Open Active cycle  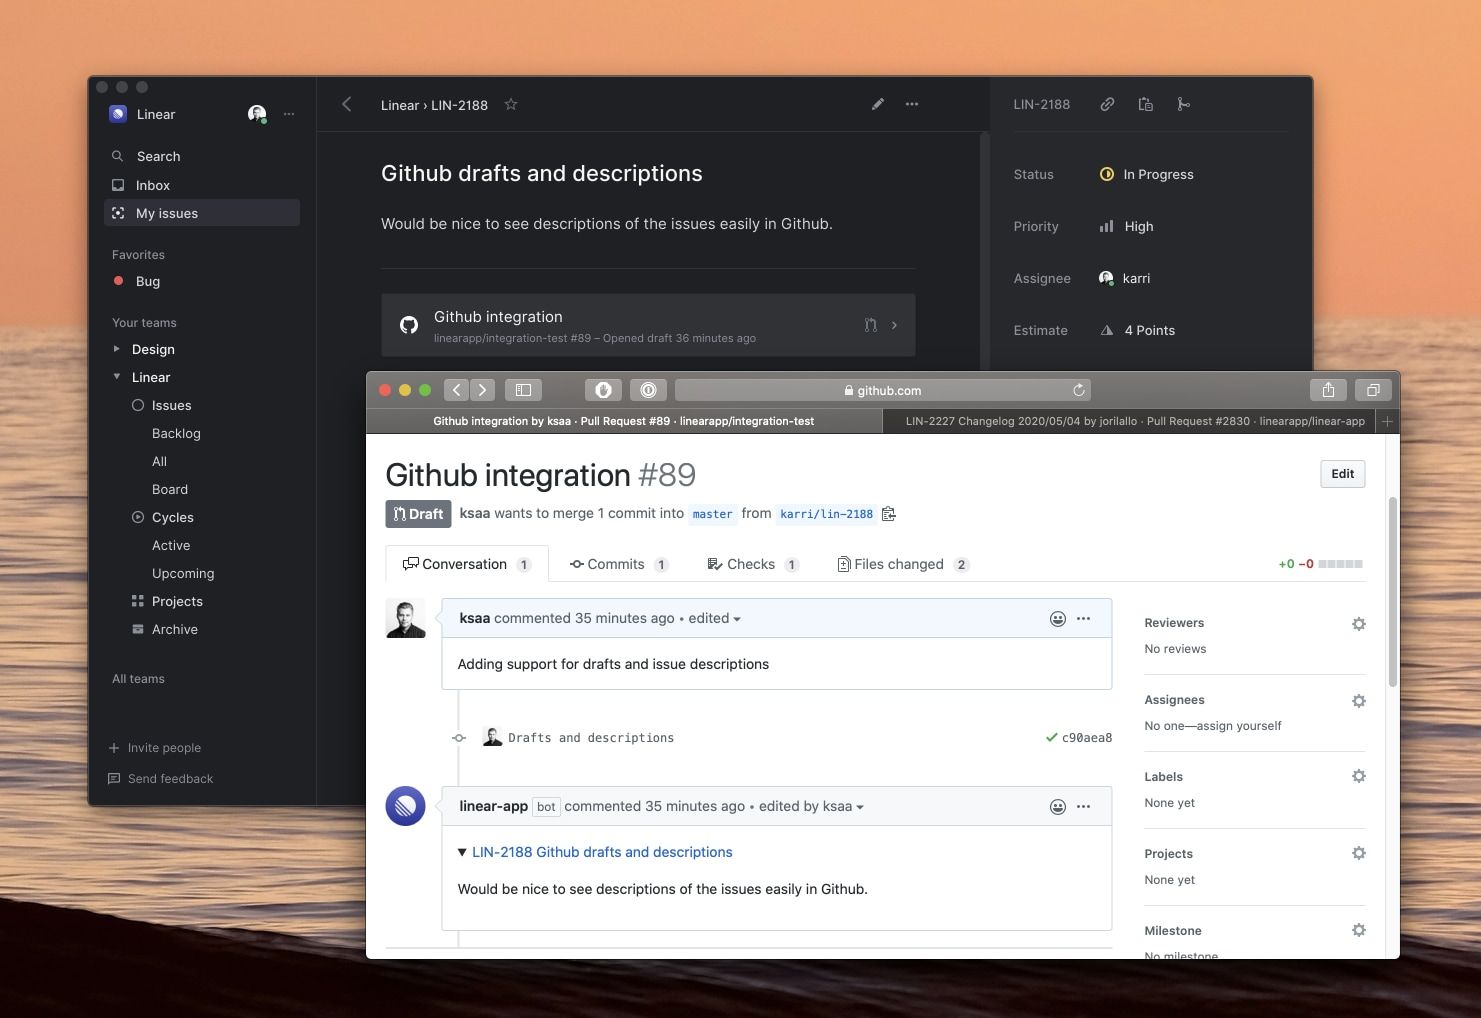[171, 545]
